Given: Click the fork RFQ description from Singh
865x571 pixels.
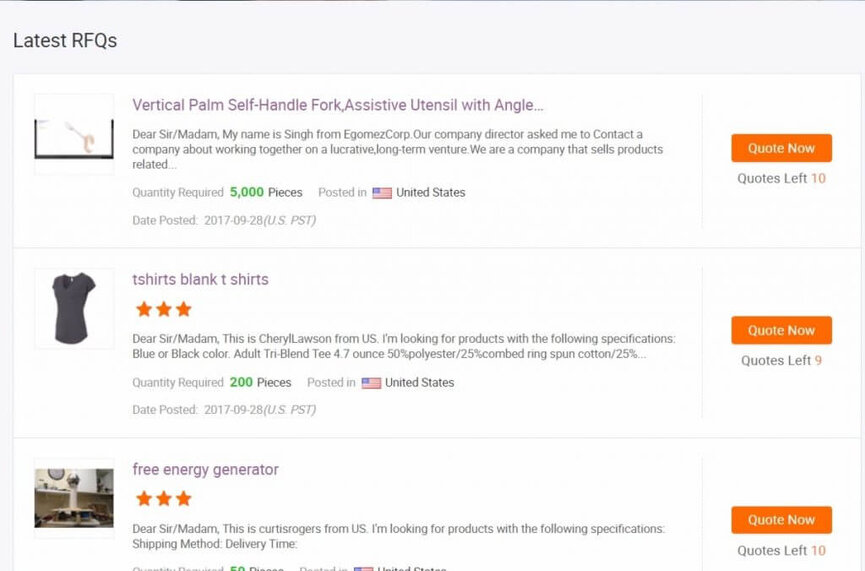Looking at the screenshot, I should (398, 149).
